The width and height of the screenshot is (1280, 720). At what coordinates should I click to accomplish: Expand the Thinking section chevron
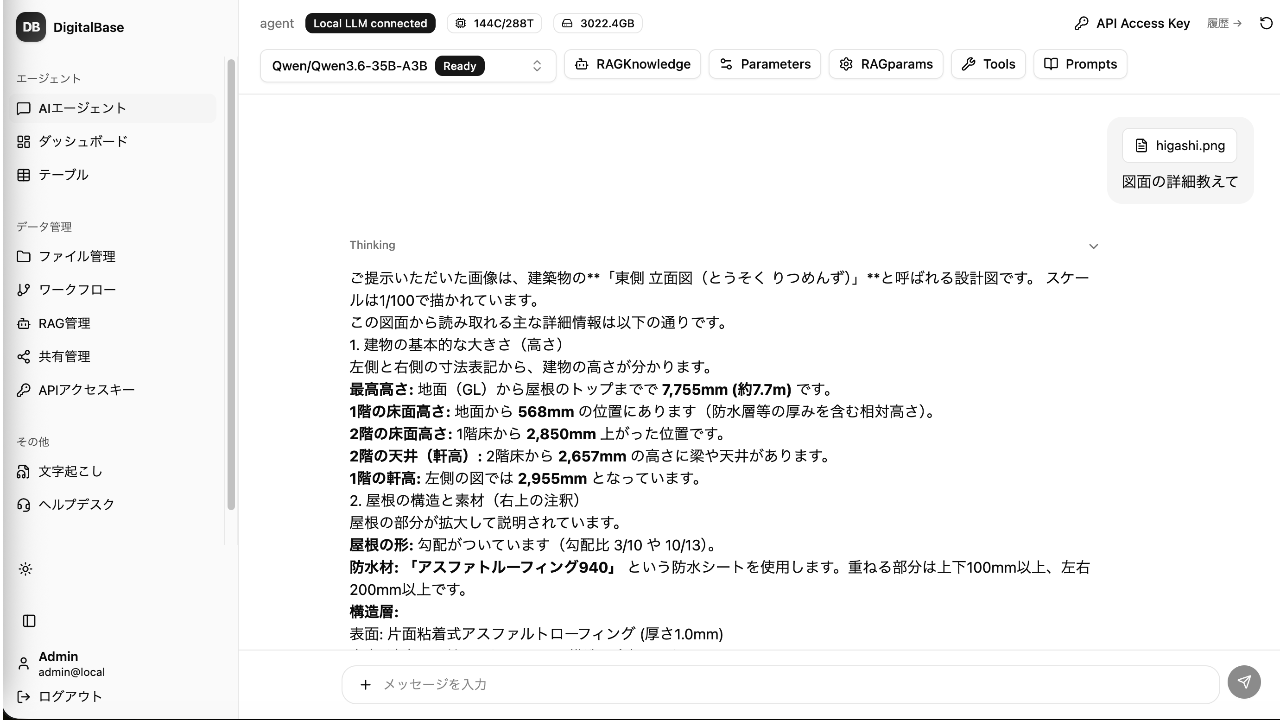[x=1093, y=246]
